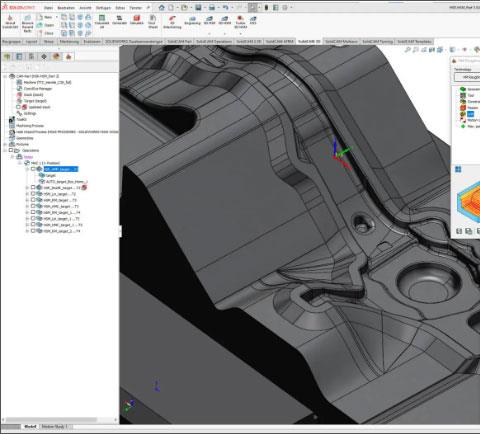Expand the Fixtures node in the CAM tree

[x=5, y=144]
